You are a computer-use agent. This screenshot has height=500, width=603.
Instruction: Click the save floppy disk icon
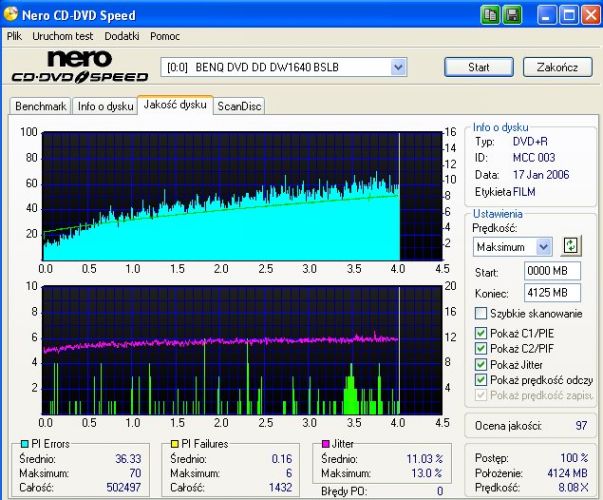[512, 15]
